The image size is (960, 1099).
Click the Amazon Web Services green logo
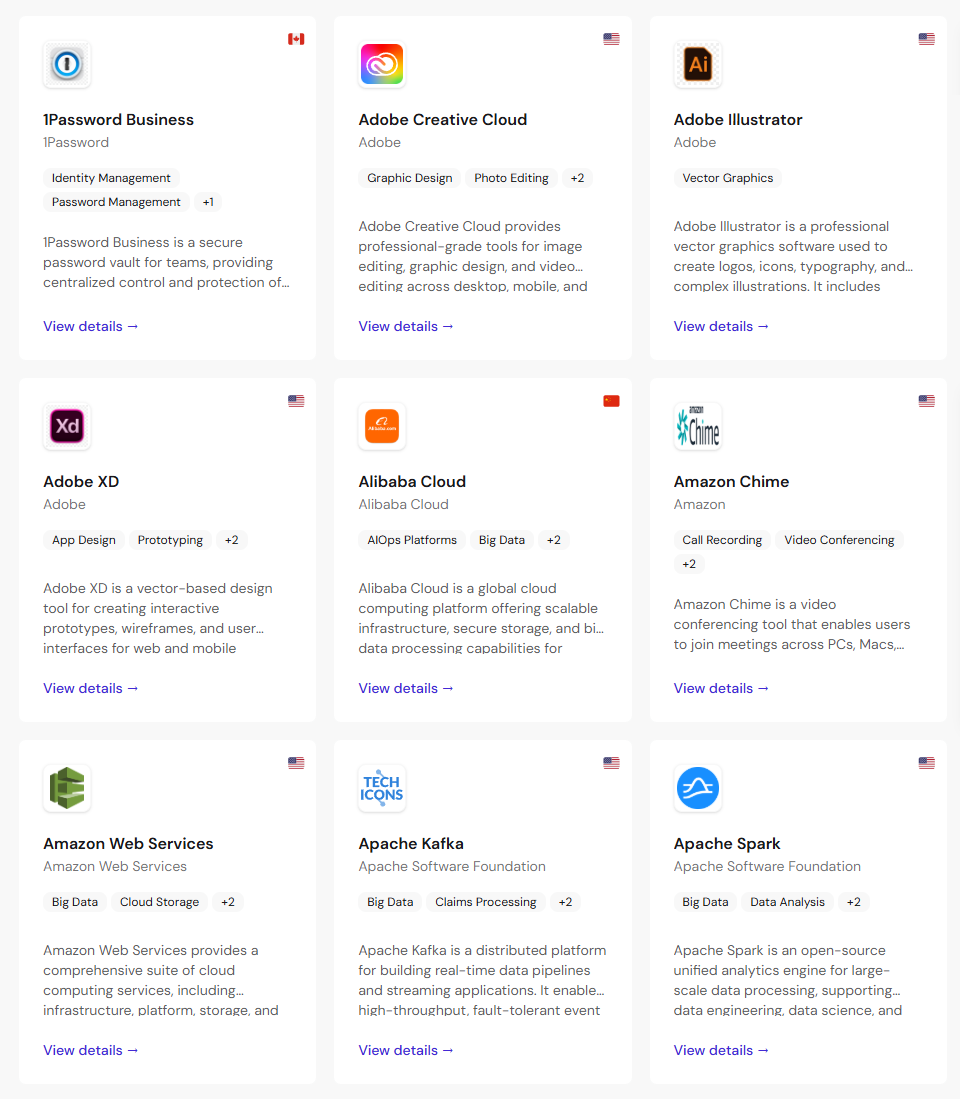tap(67, 788)
